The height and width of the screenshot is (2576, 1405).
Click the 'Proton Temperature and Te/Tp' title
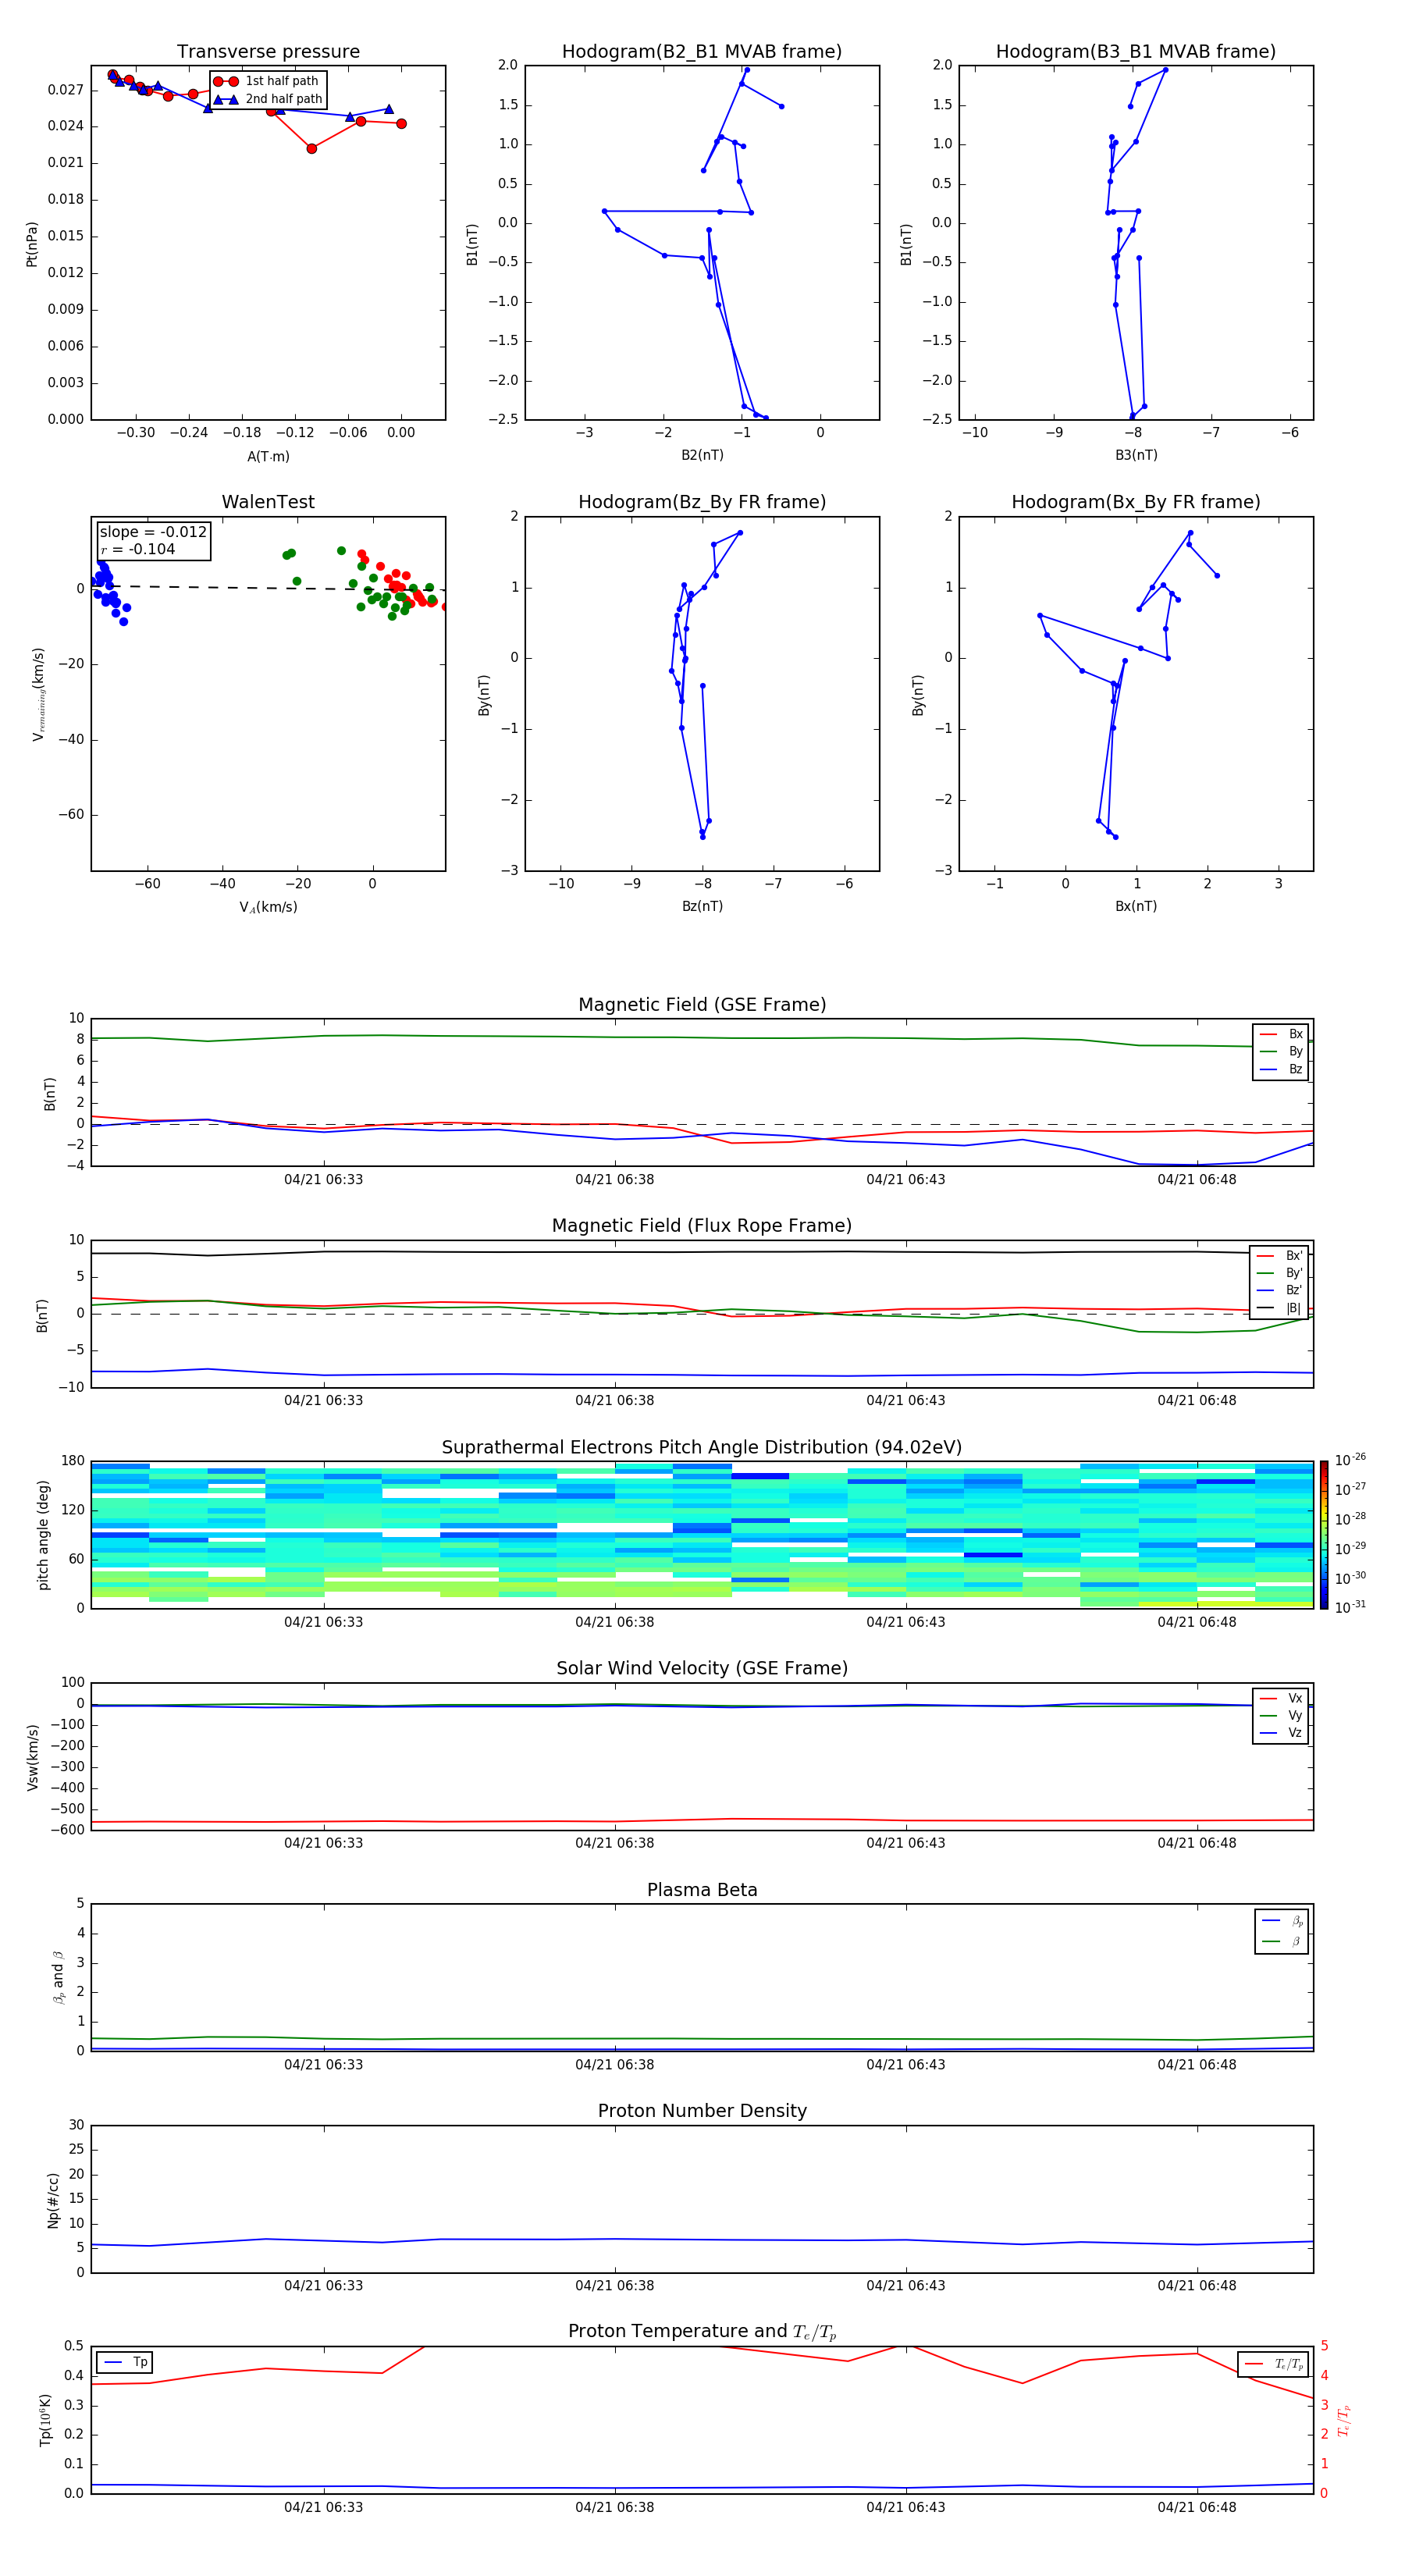(x=702, y=2331)
